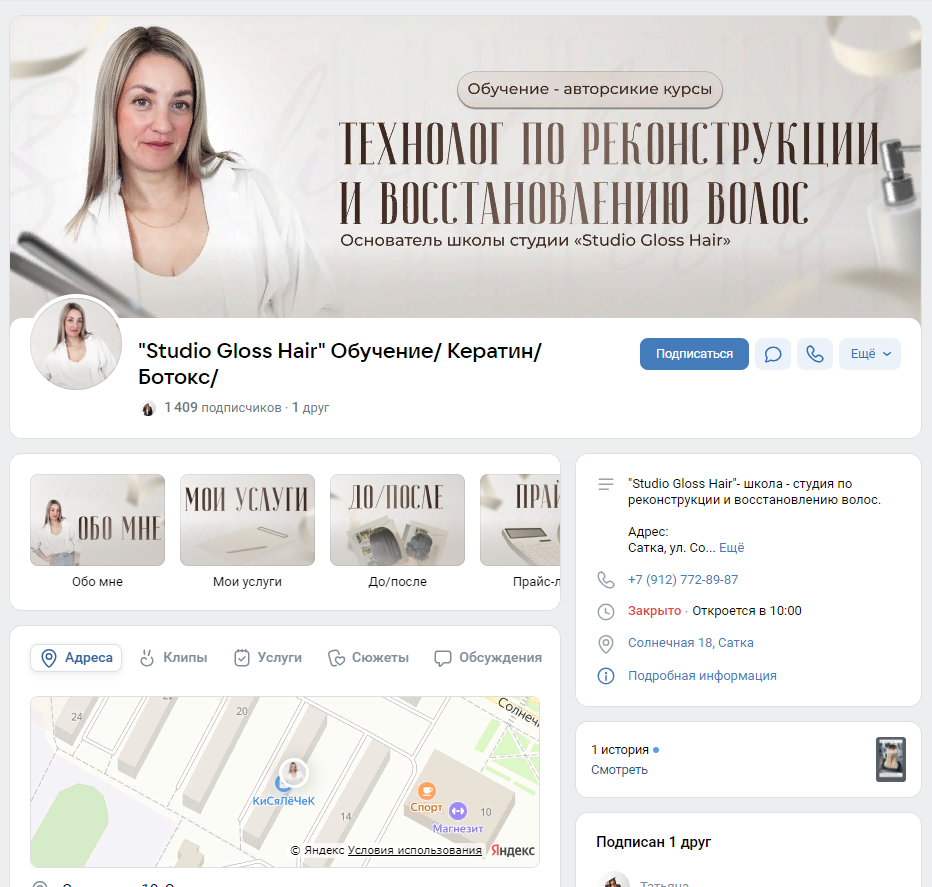Click the 1 409 подписчиков text

click(x=223, y=408)
